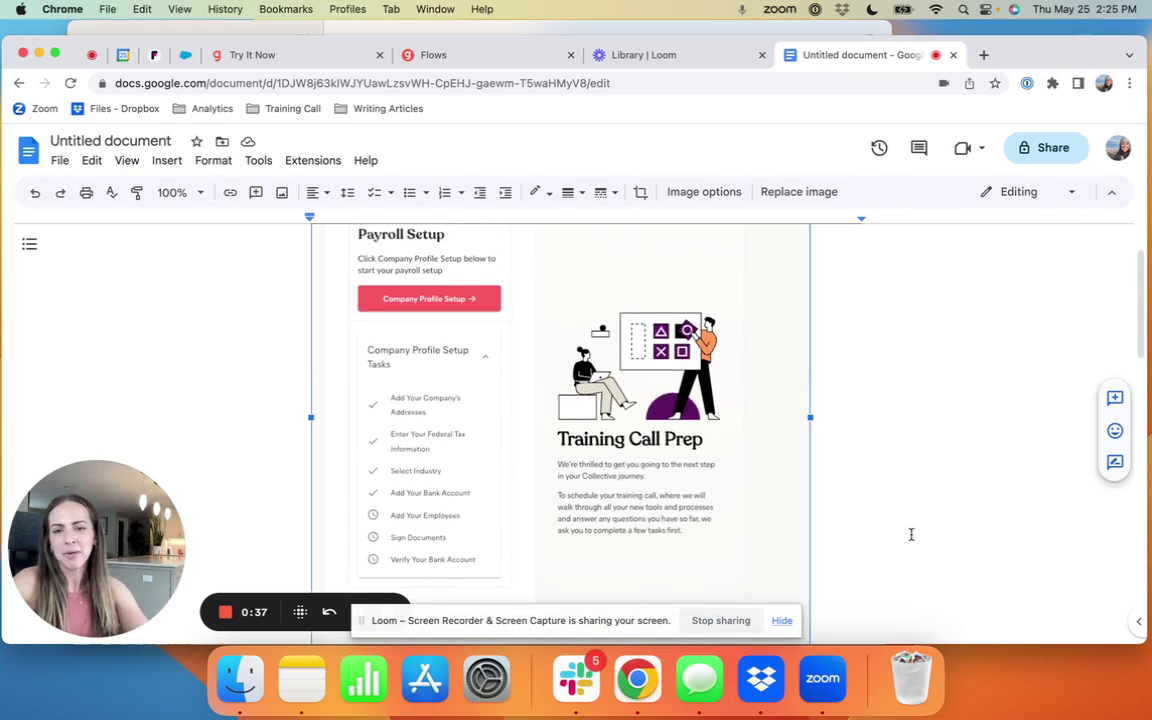Open zoom level 100% dropdown
Viewport: 1152px width, 720px height.
click(180, 192)
